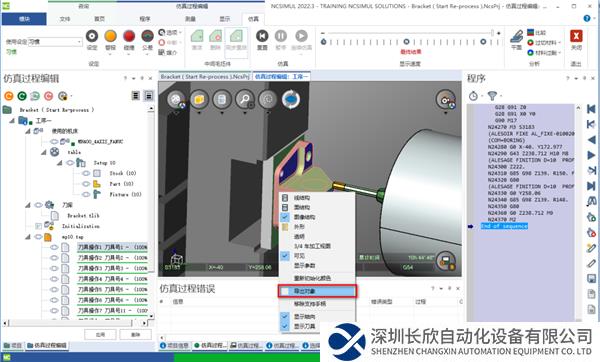Screen dimensions: 600x362
Task: Click the blue module button at top left
Action: pyautogui.click(x=24, y=19)
